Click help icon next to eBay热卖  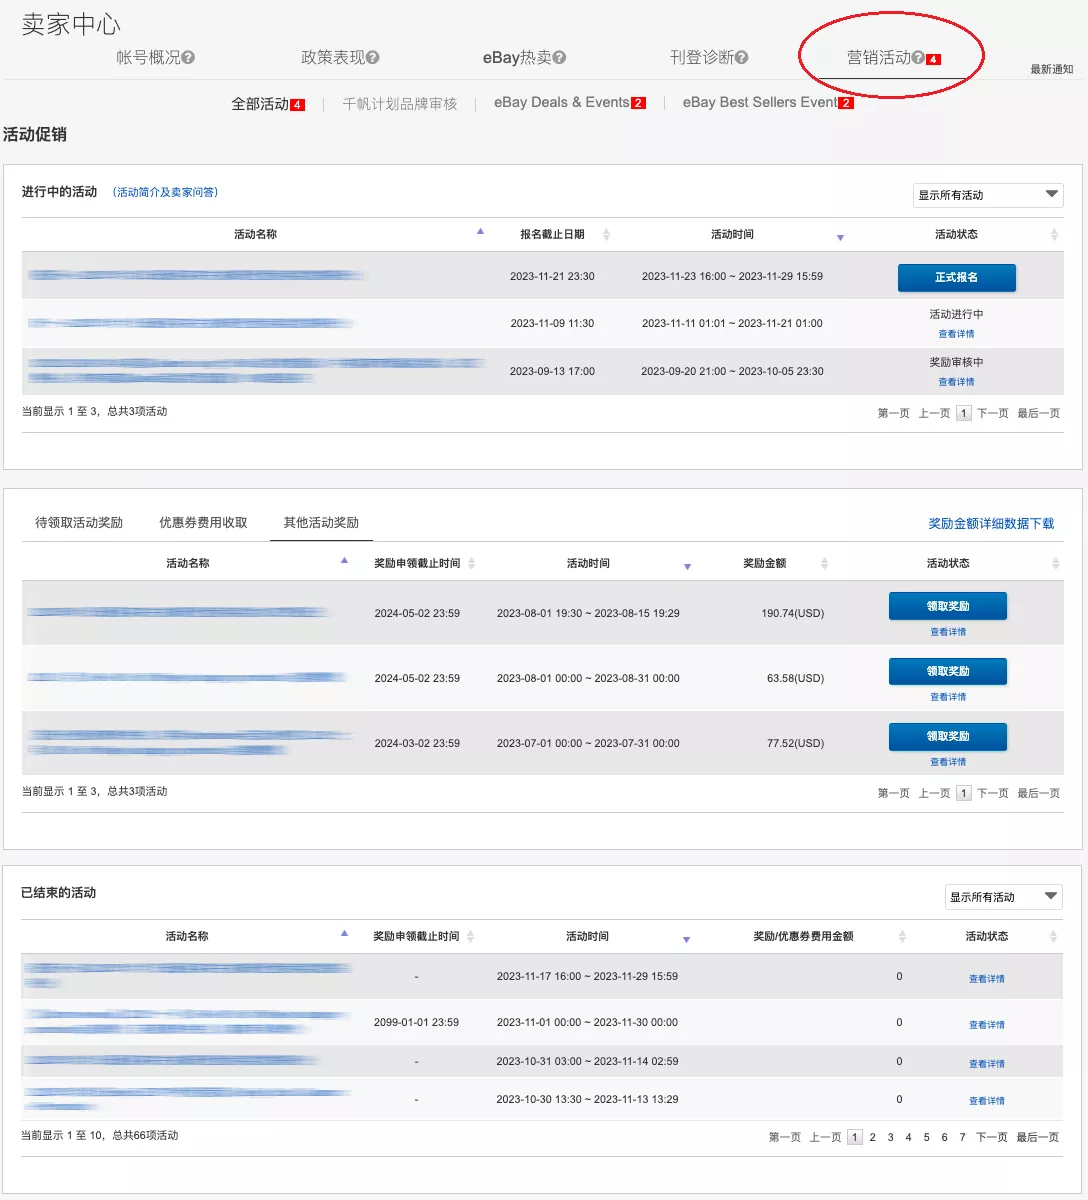click(x=559, y=58)
